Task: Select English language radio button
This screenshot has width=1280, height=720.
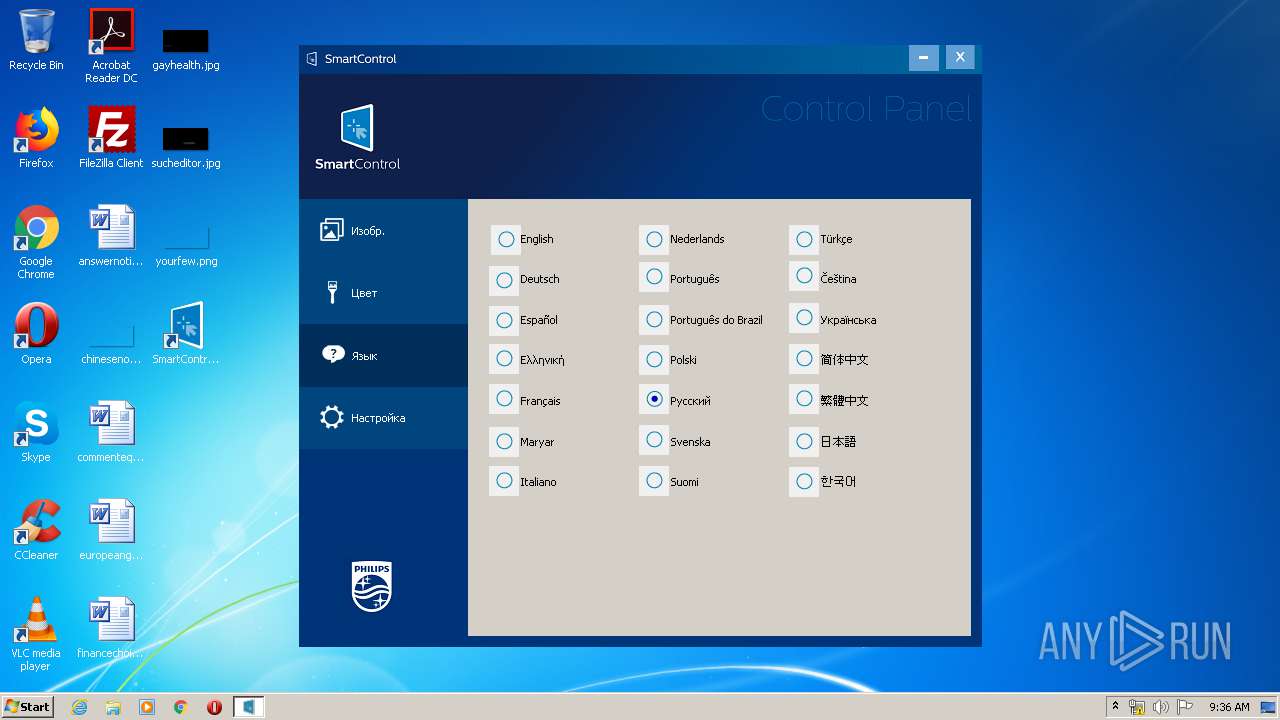Action: pyautogui.click(x=506, y=239)
